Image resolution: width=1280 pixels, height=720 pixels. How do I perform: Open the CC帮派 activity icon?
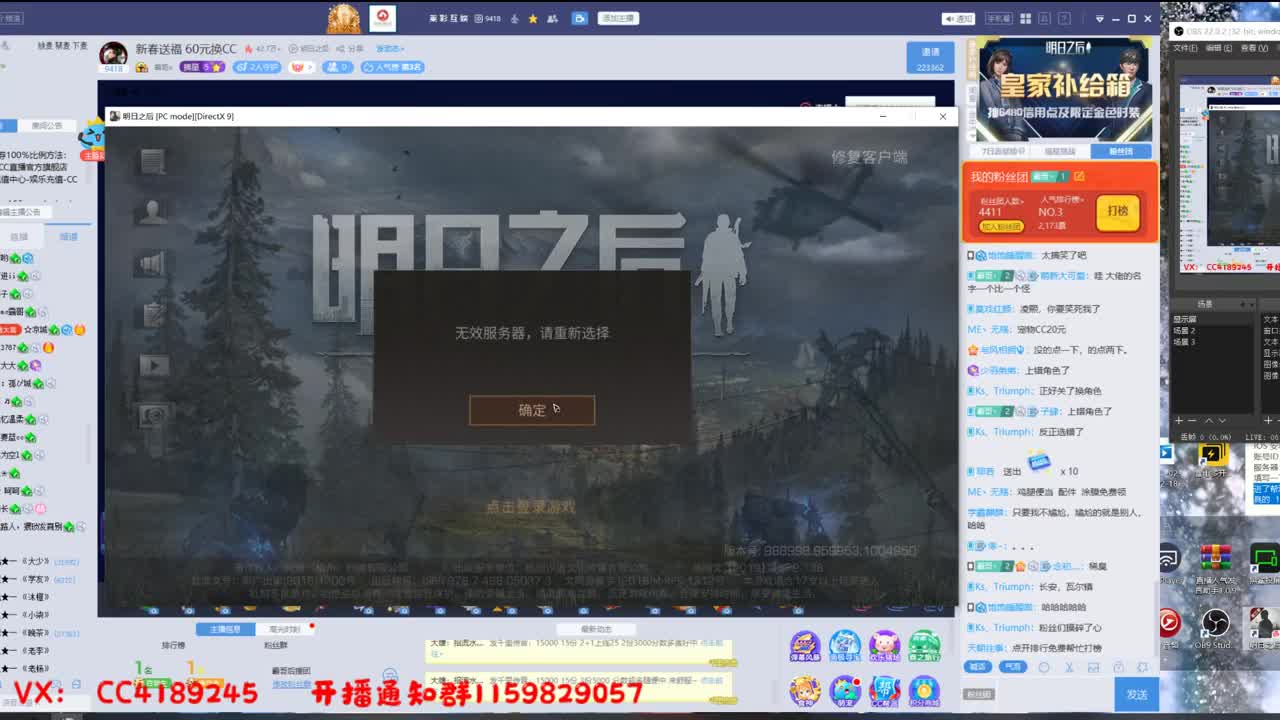tap(884, 690)
